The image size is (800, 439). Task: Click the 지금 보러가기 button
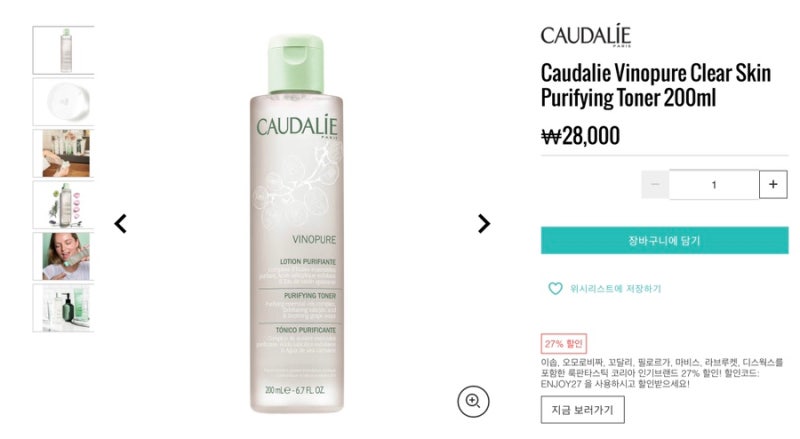(582, 409)
